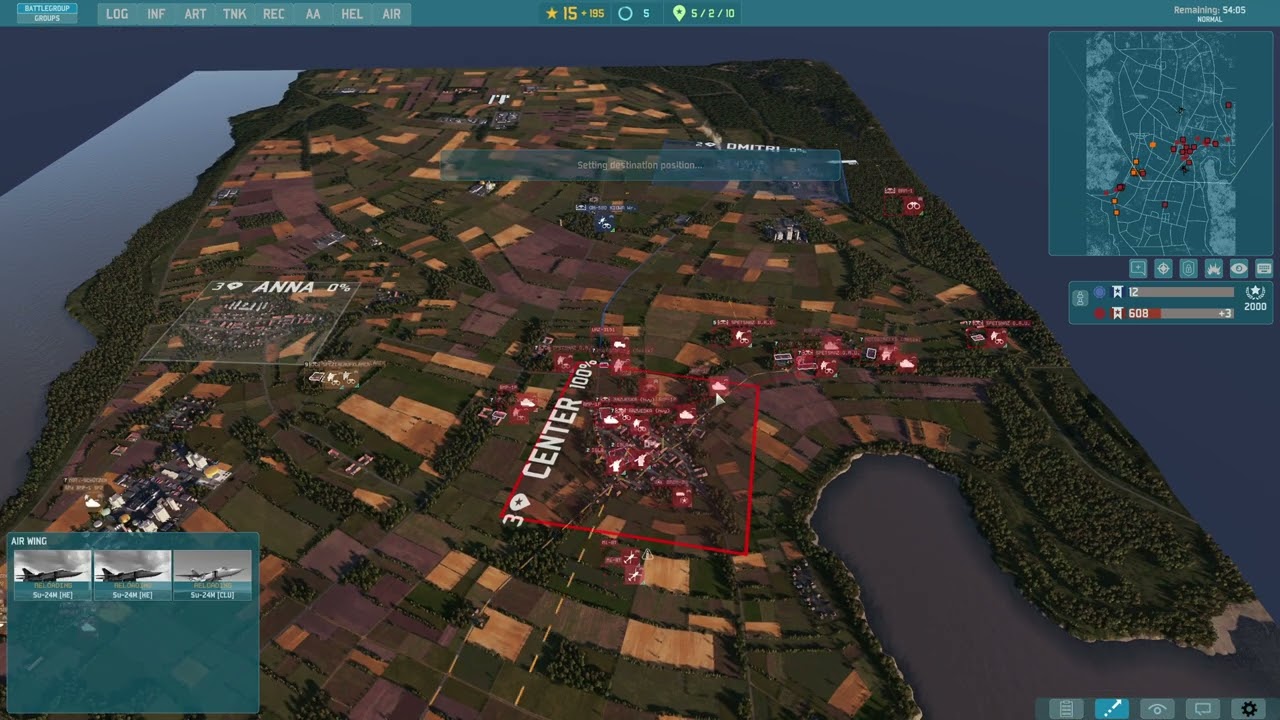Select the TNK deployment tab

(x=235, y=14)
